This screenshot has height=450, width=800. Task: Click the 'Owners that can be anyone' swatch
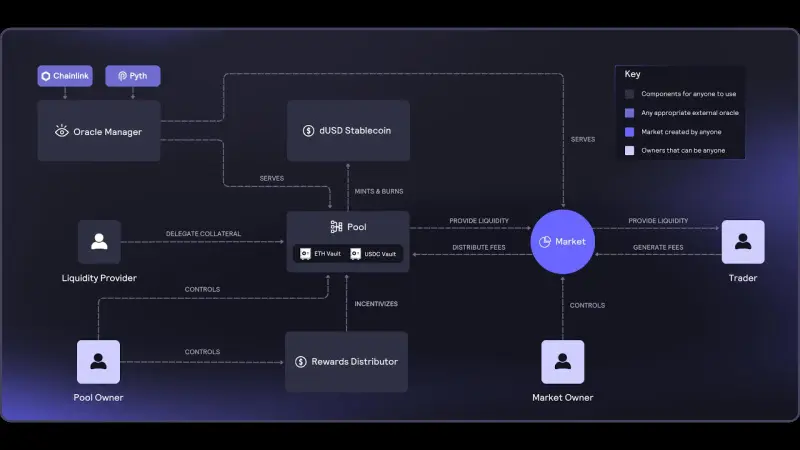tap(629, 151)
